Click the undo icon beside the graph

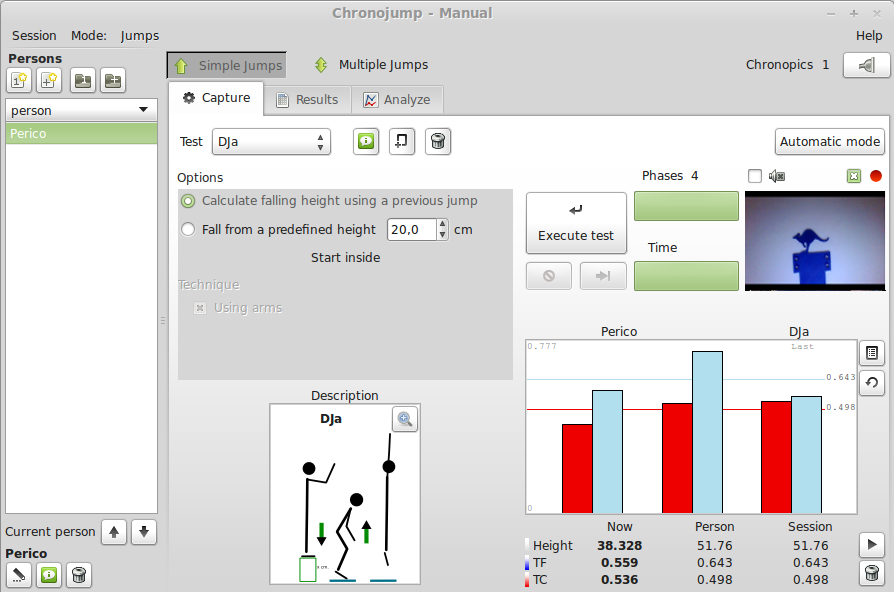tap(871, 382)
